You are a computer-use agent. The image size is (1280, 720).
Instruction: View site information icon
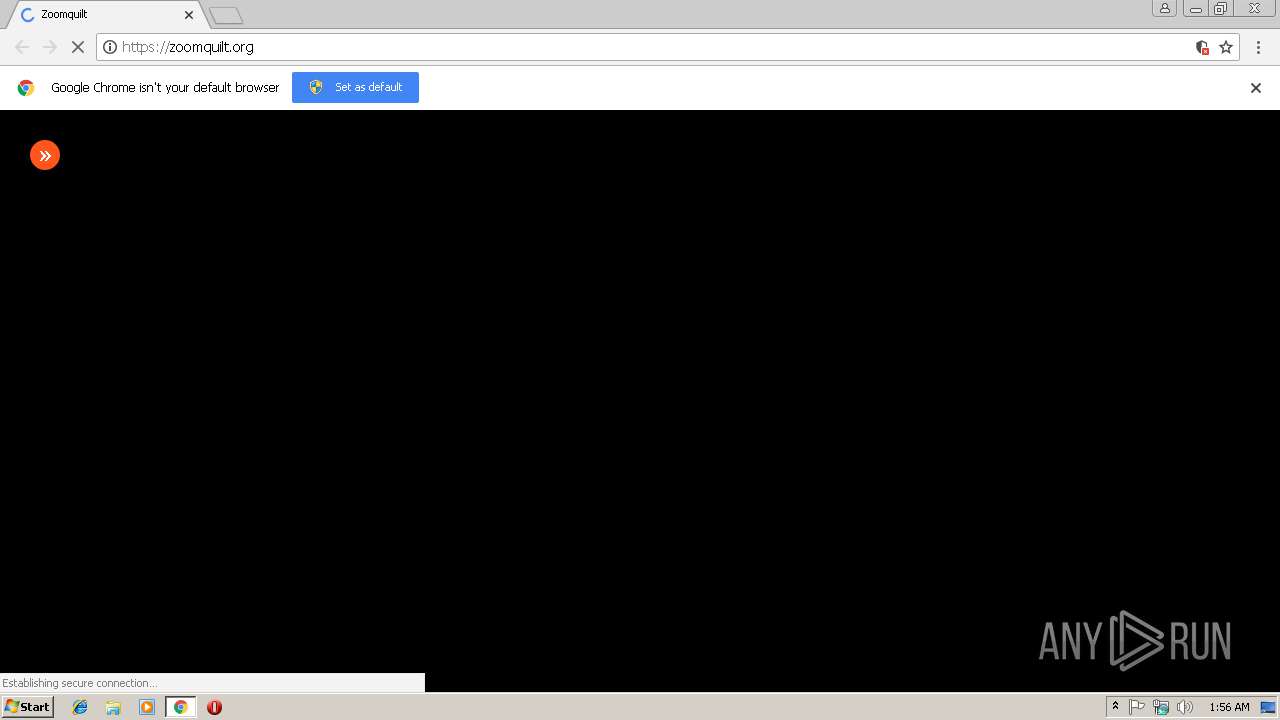pos(110,47)
